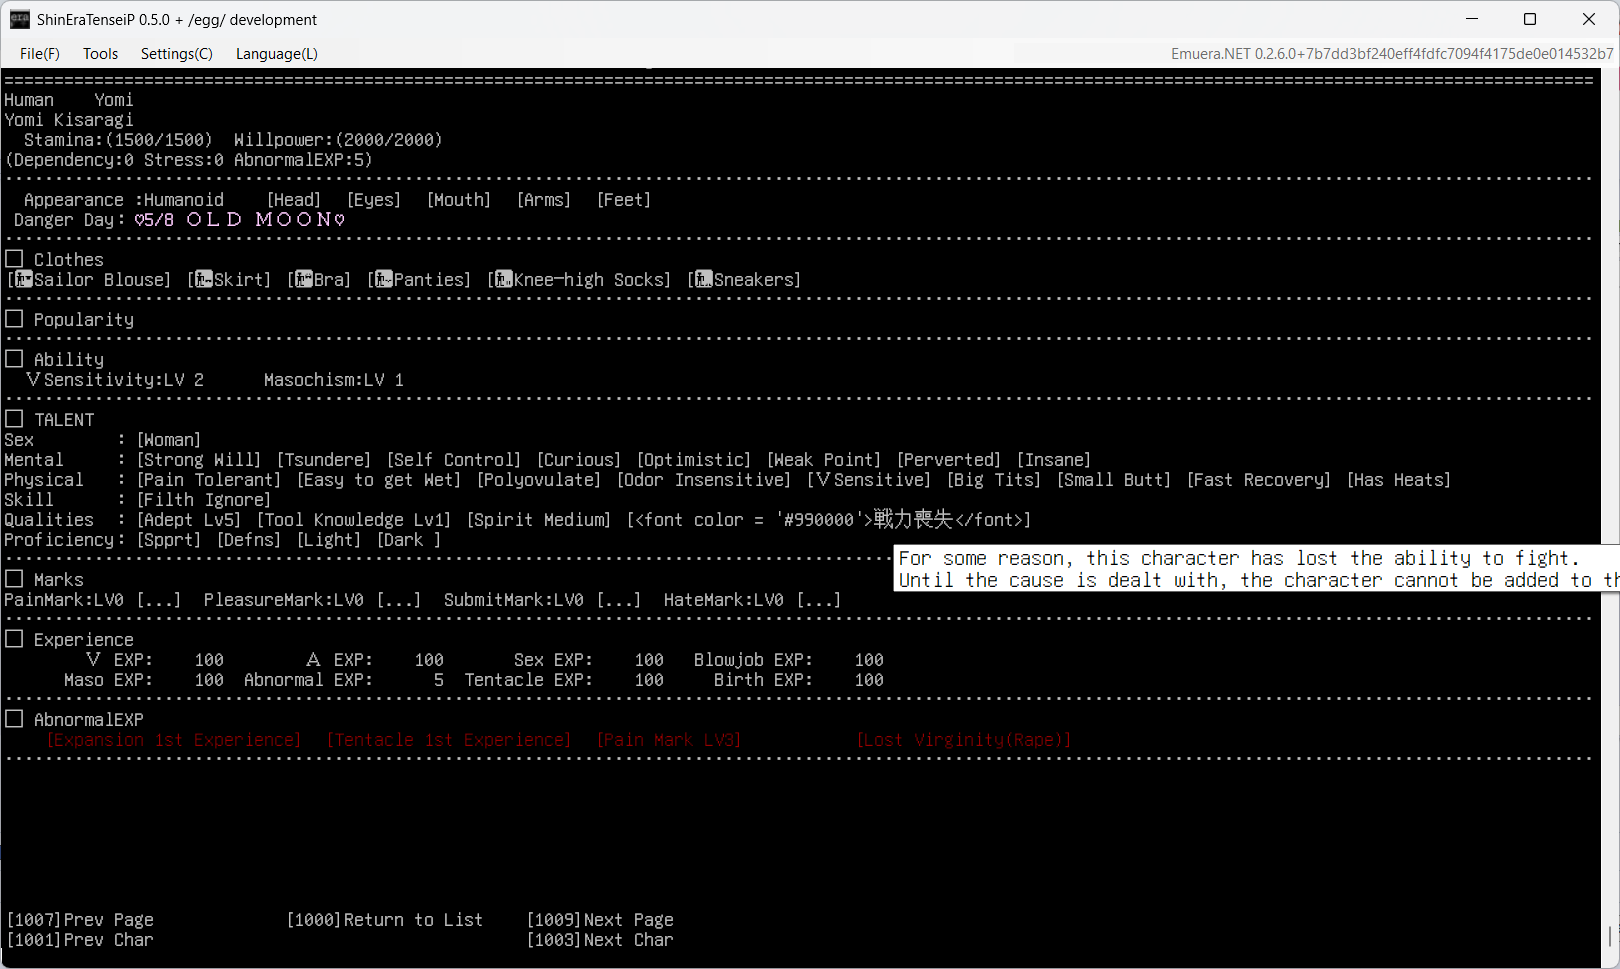Toggle the Experience section checkbox
Image resolution: width=1620 pixels, height=969 pixels.
pos(14,639)
